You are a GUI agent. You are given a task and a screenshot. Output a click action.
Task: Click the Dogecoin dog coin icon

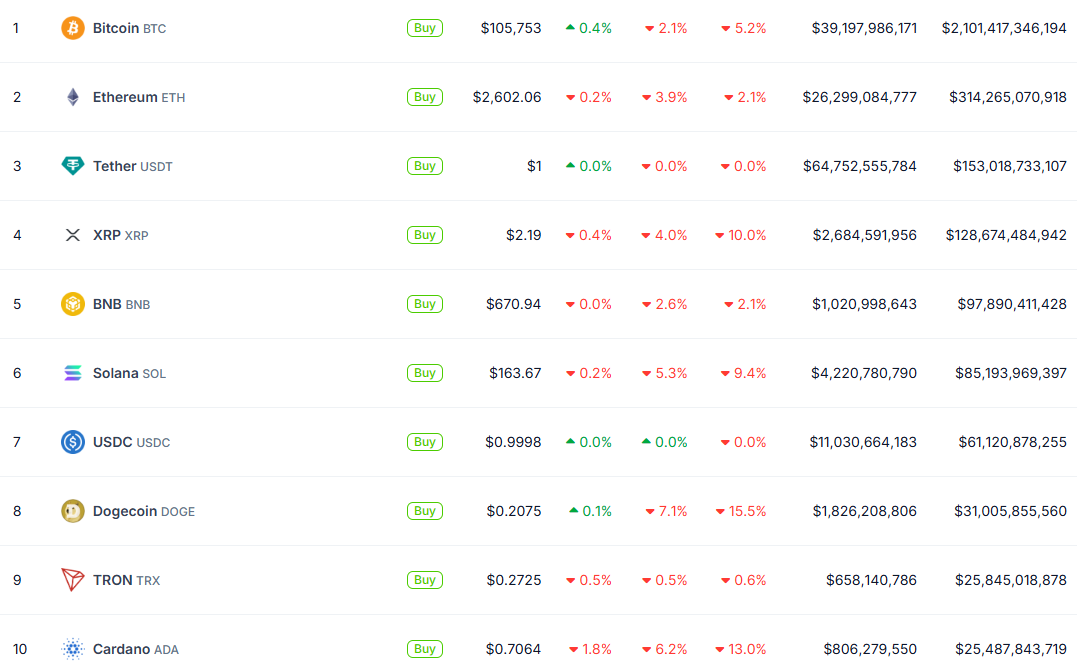click(x=73, y=511)
